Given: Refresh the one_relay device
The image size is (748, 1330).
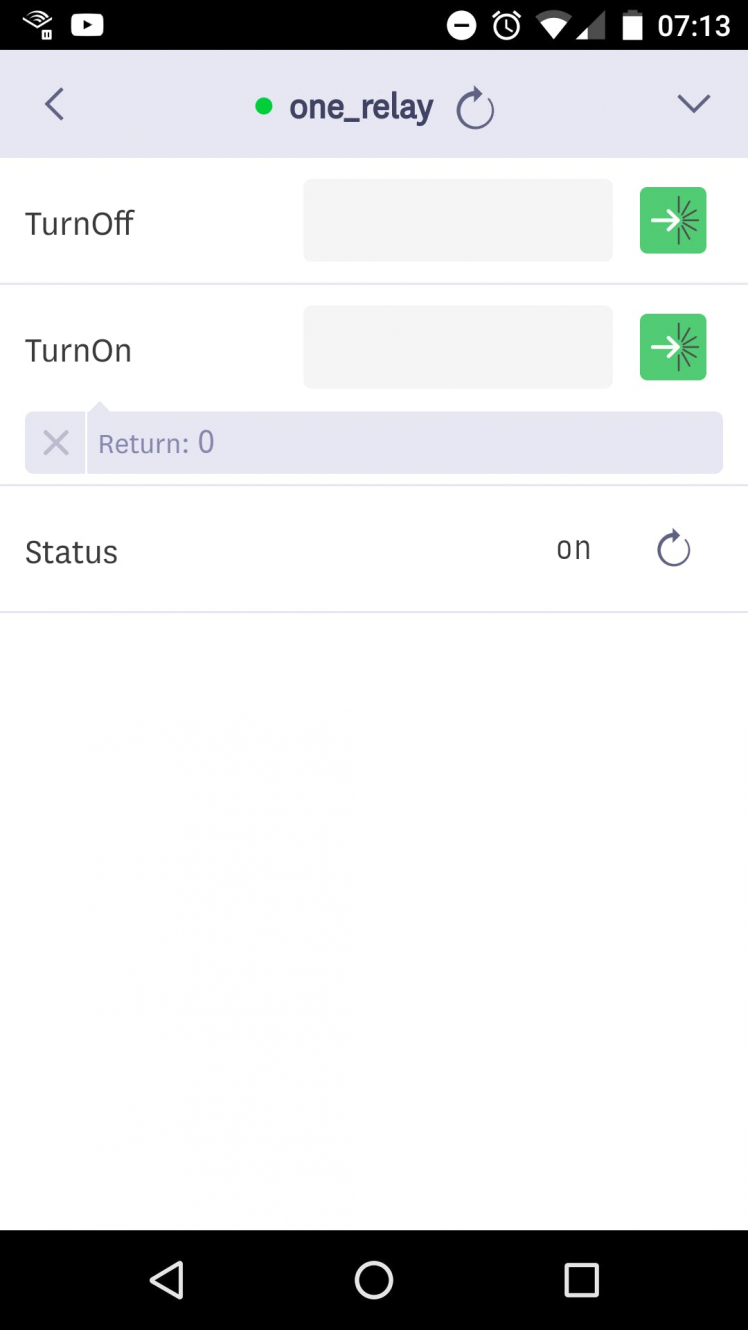Looking at the screenshot, I should 475,108.
